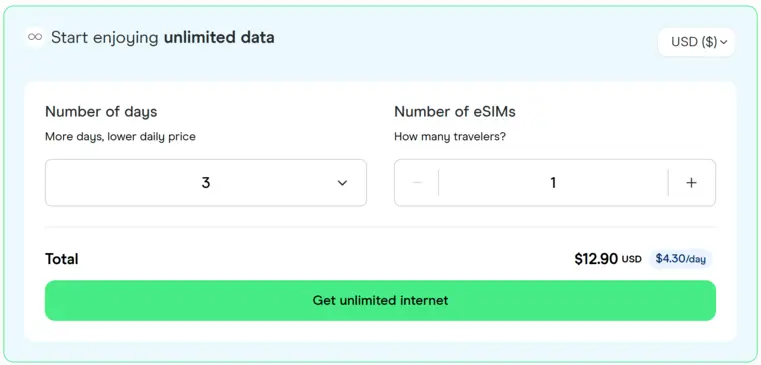Click the infinity symbol icon

click(x=35, y=37)
